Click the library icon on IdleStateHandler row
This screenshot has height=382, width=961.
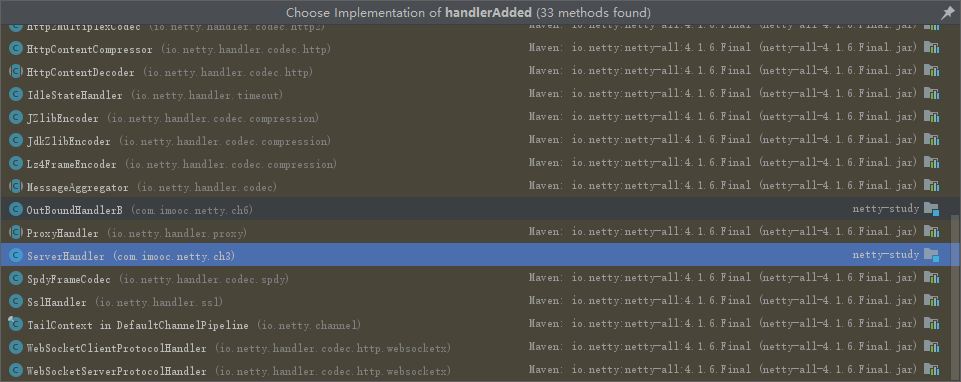click(932, 94)
